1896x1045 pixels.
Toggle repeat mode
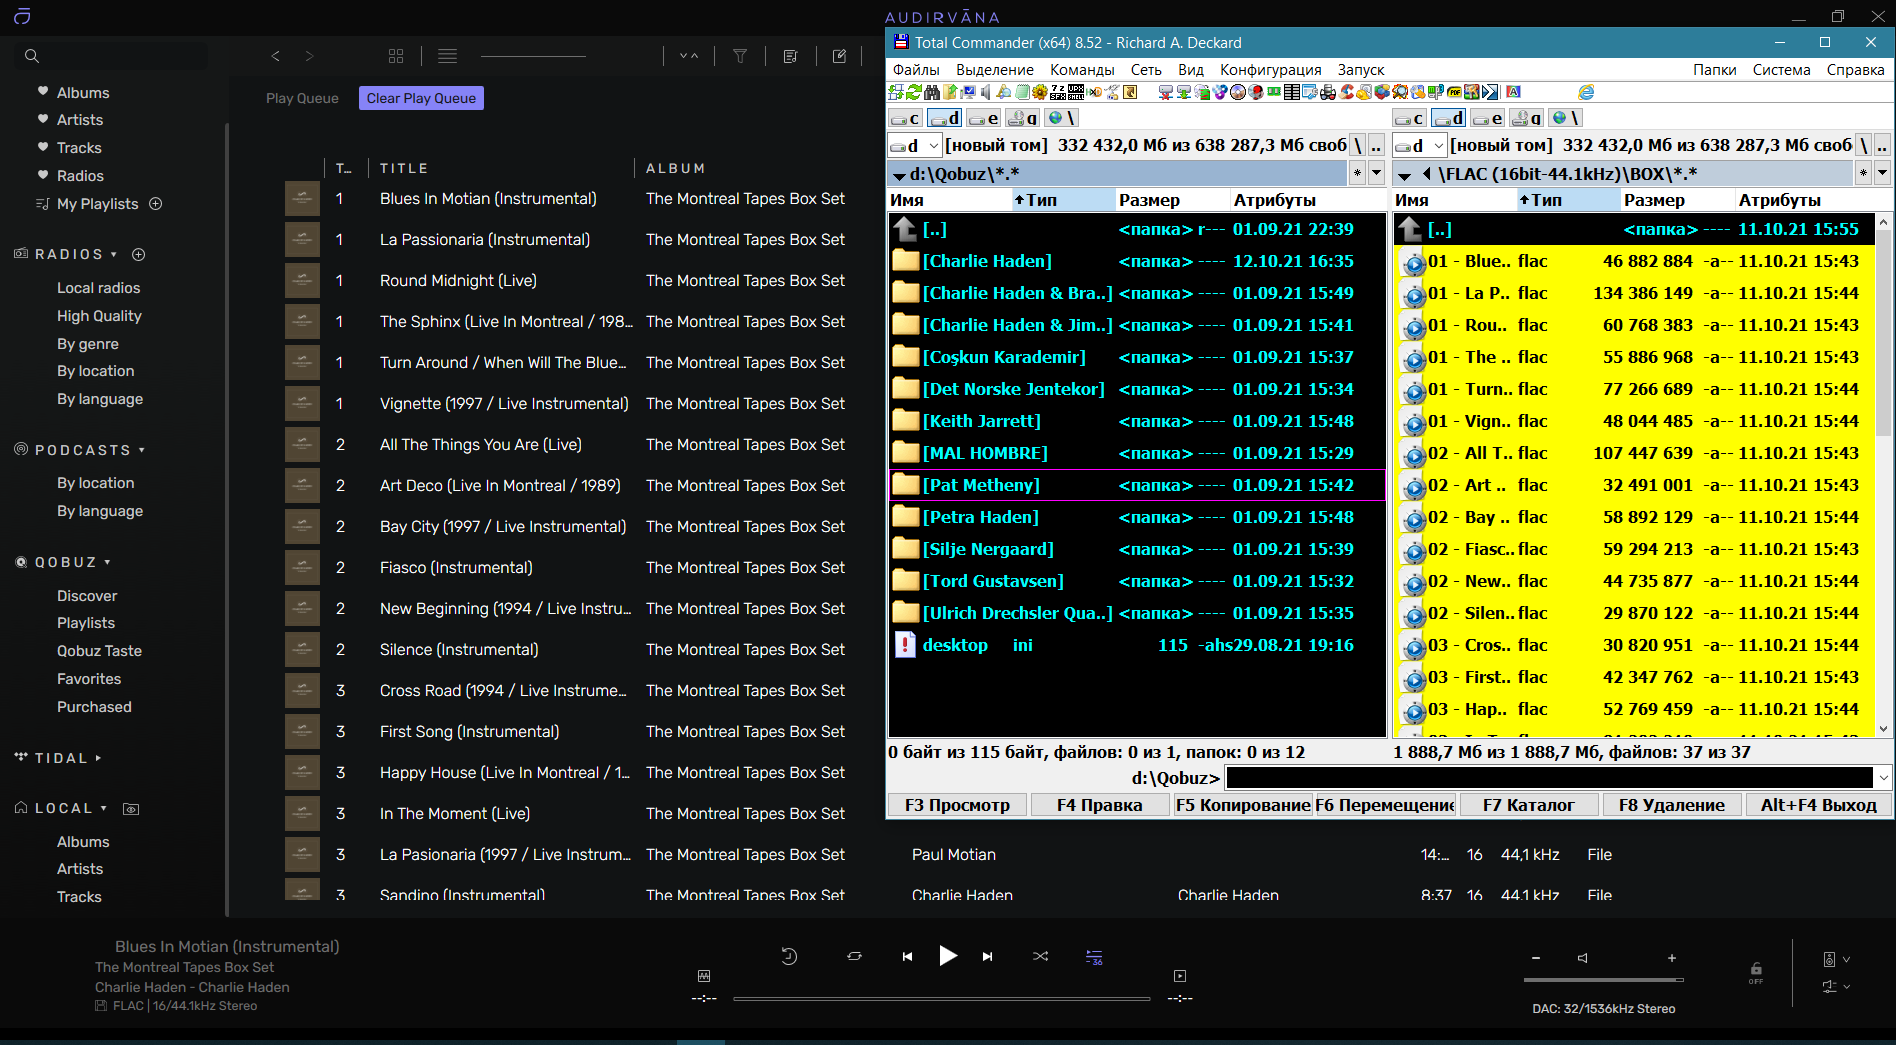tap(854, 957)
